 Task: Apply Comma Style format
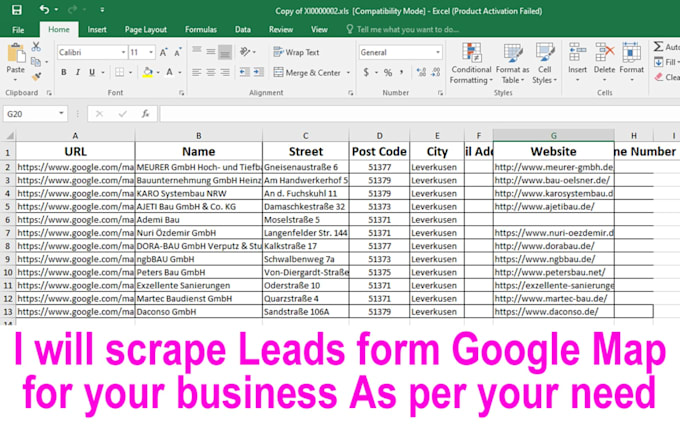401,72
